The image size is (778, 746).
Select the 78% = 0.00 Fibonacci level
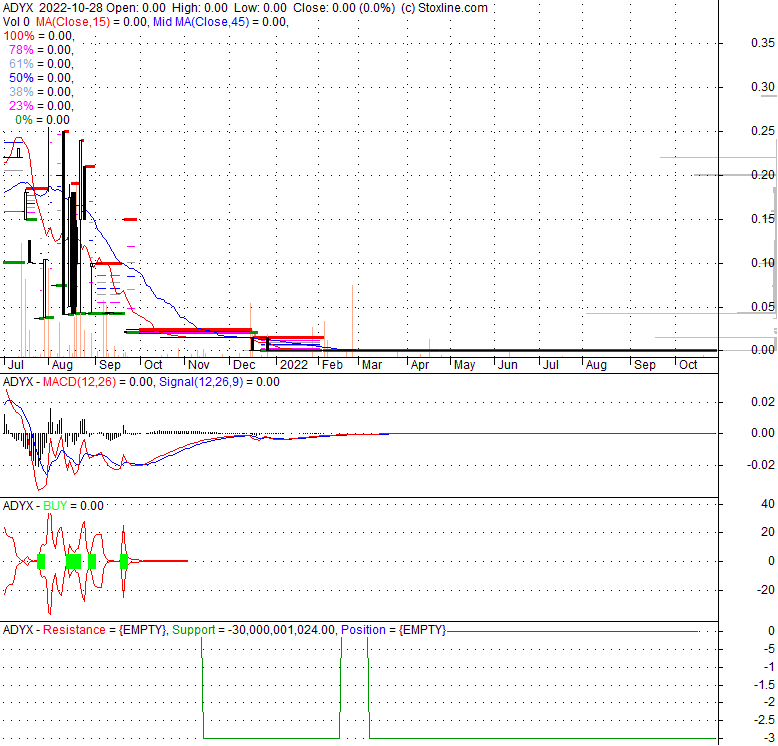coord(41,50)
